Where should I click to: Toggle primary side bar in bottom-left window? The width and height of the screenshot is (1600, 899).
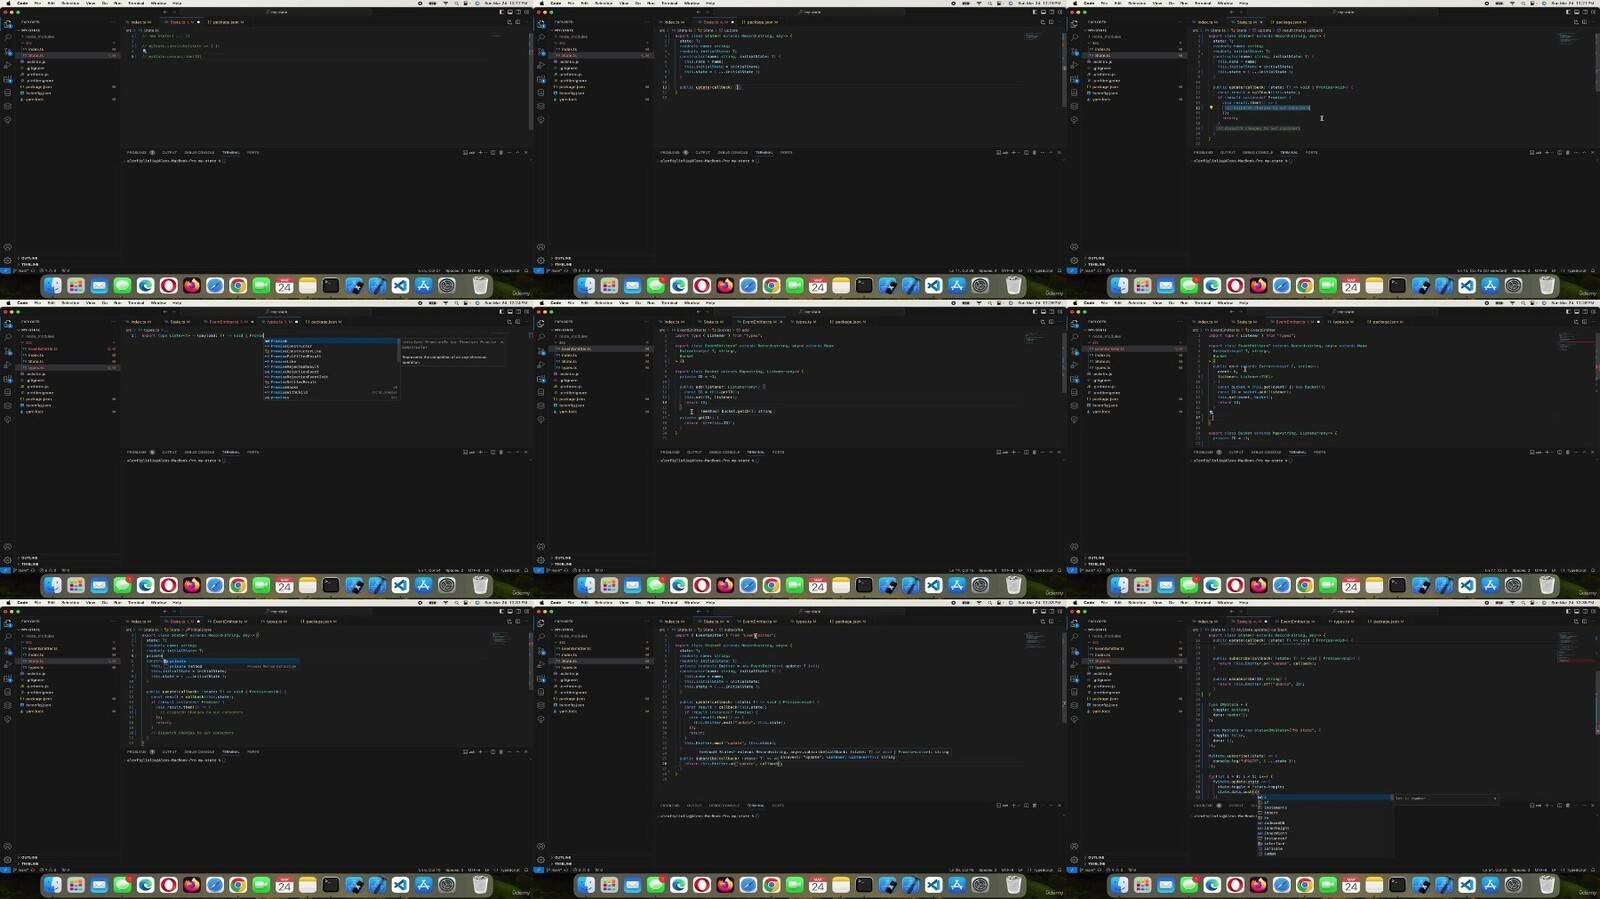click(502, 611)
